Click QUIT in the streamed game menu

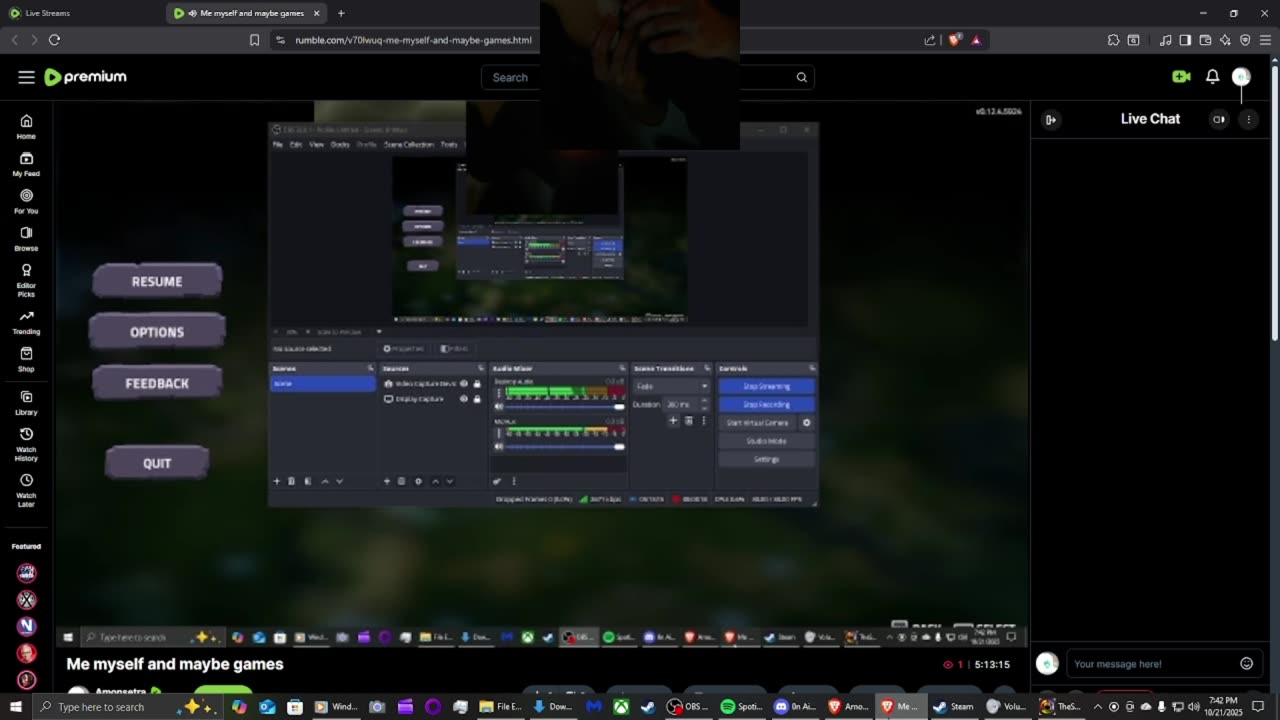pos(157,463)
